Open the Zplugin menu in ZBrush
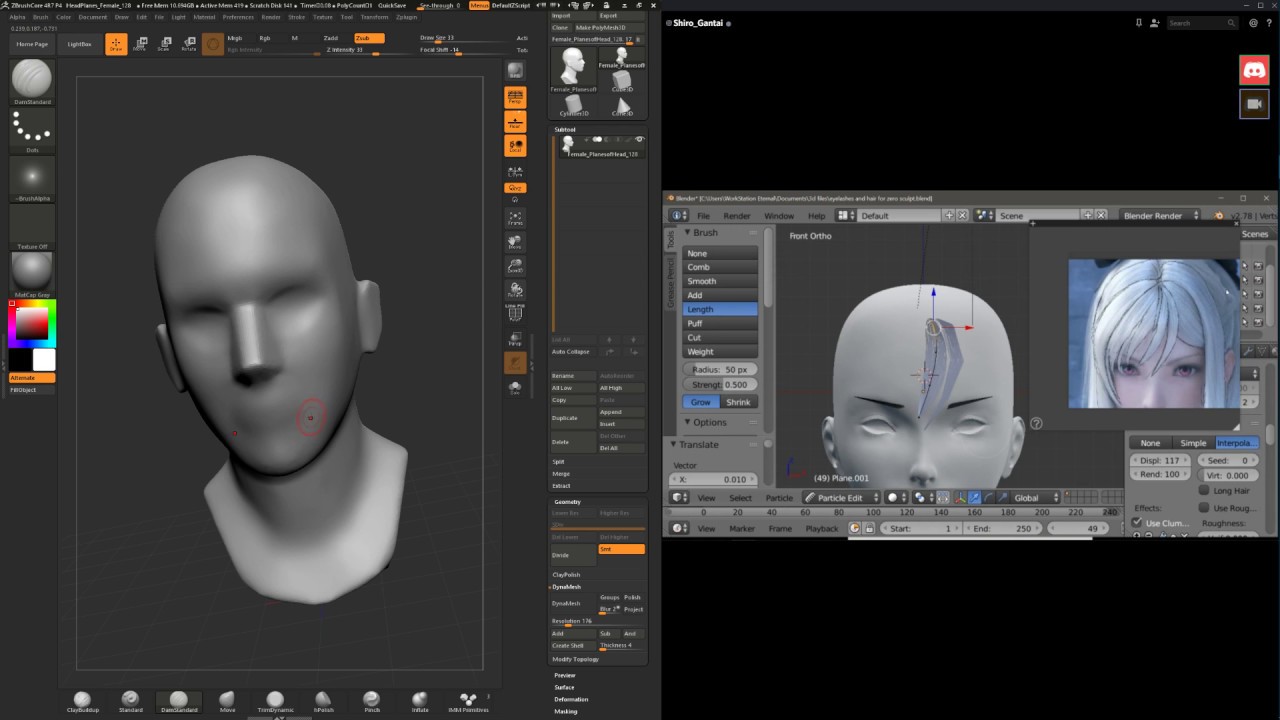Image resolution: width=1280 pixels, height=720 pixels. [406, 17]
